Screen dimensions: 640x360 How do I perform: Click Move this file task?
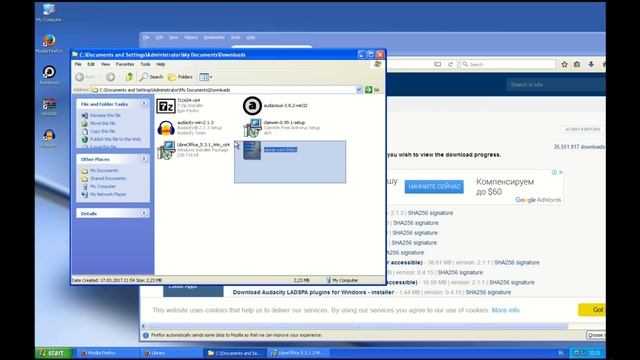click(103, 123)
